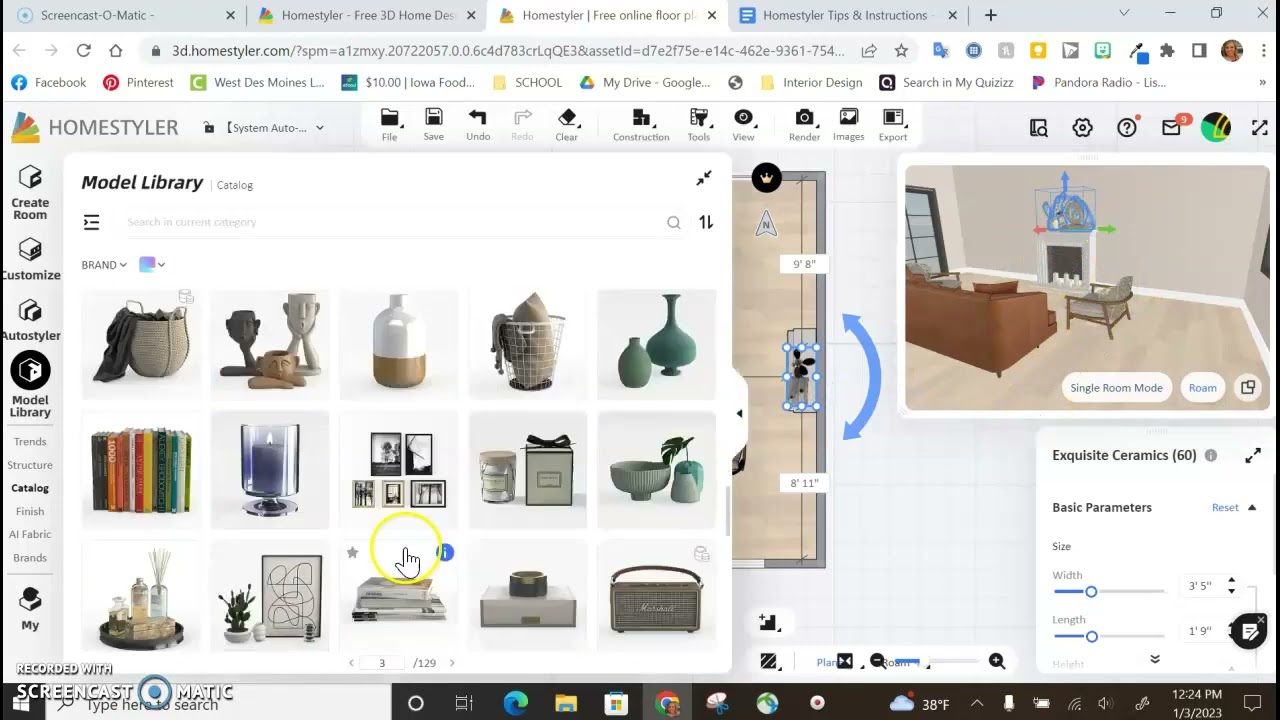Screen dimensions: 1280x720
Task: Open the feedback chat bubble
Action: tap(1250, 632)
